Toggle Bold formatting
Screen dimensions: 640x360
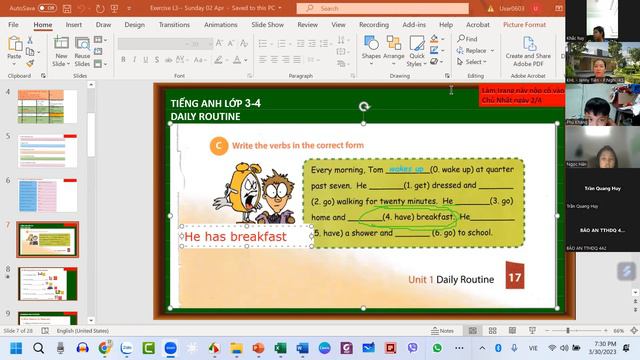[x=123, y=60]
